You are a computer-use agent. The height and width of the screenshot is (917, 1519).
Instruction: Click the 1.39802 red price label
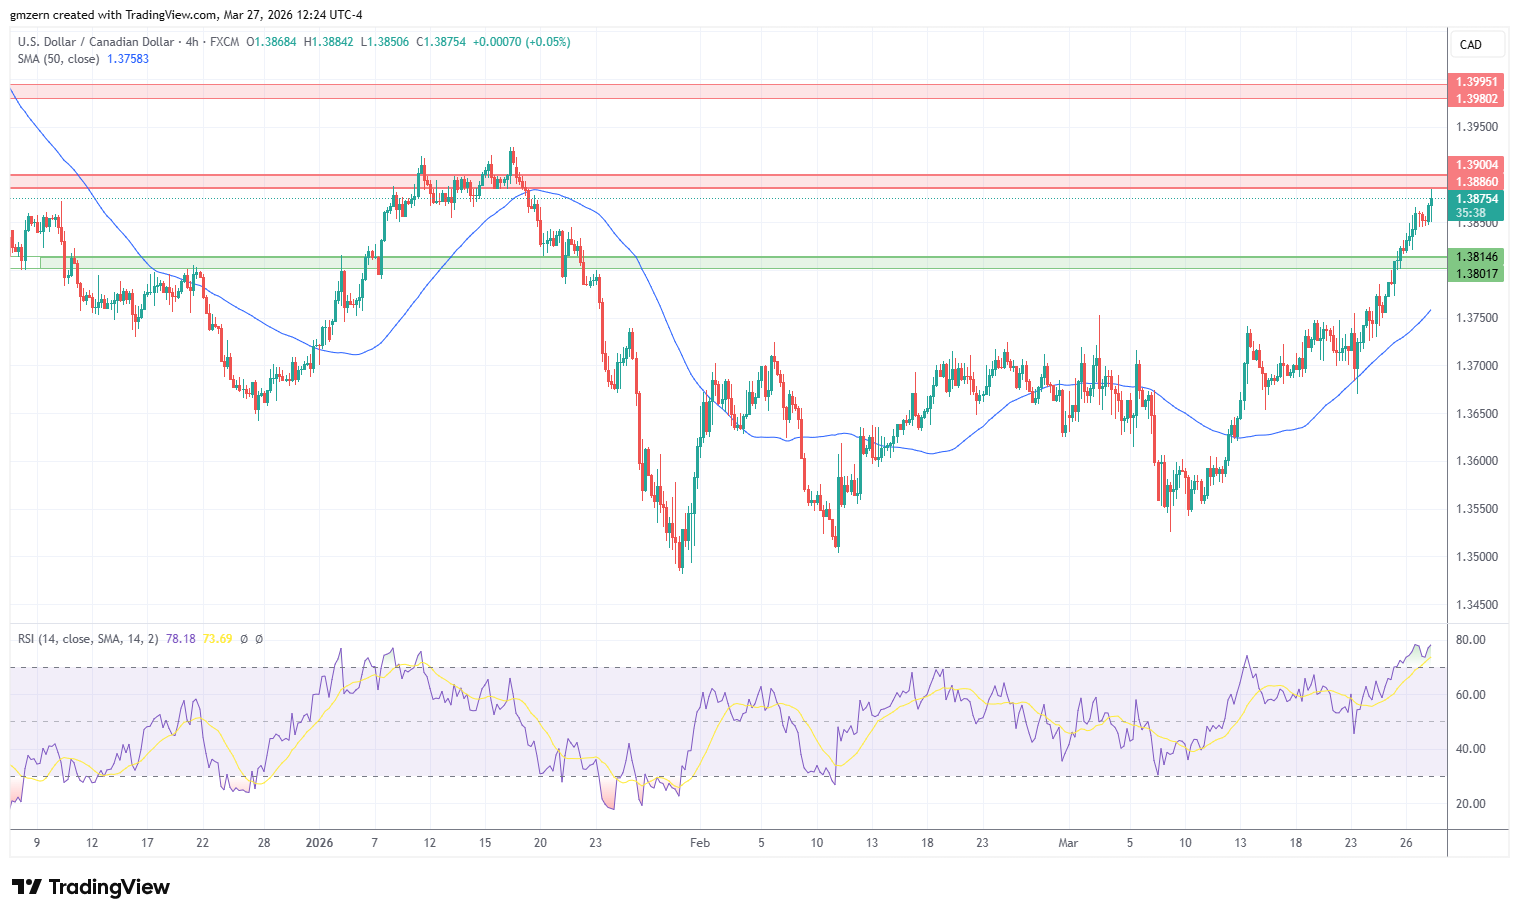click(x=1476, y=99)
